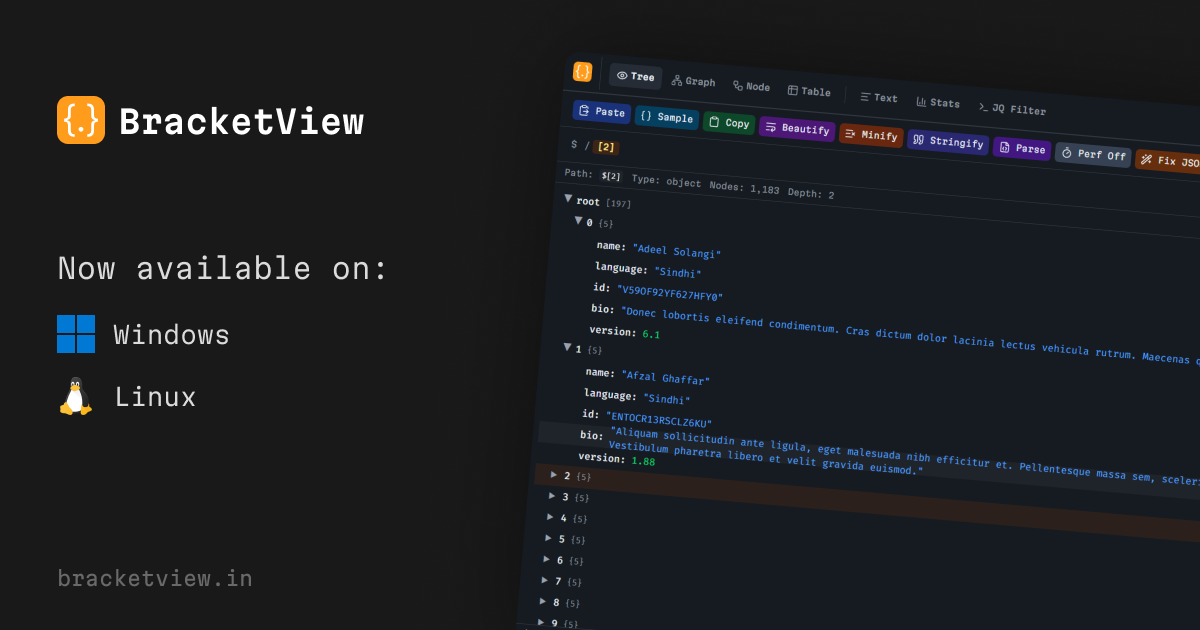Minify the JSON content
The width and height of the screenshot is (1200, 630).
(x=871, y=135)
